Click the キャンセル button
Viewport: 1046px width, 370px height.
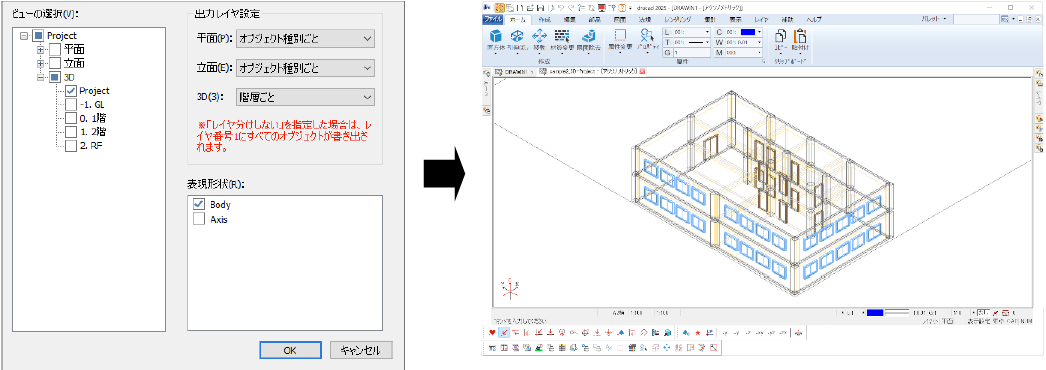(361, 350)
